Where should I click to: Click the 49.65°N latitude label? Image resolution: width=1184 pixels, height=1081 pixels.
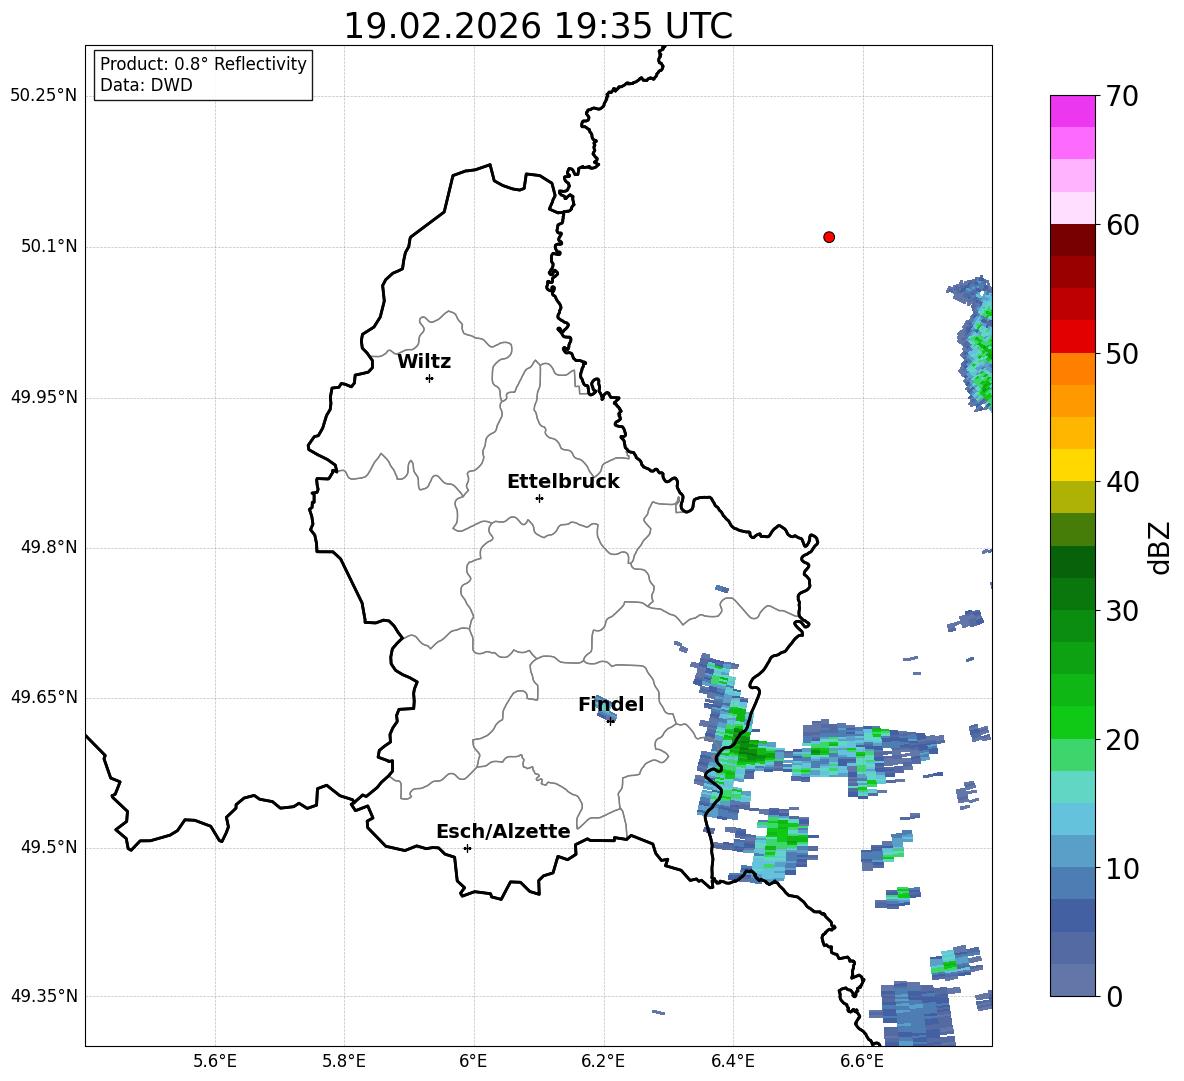pos(45,697)
